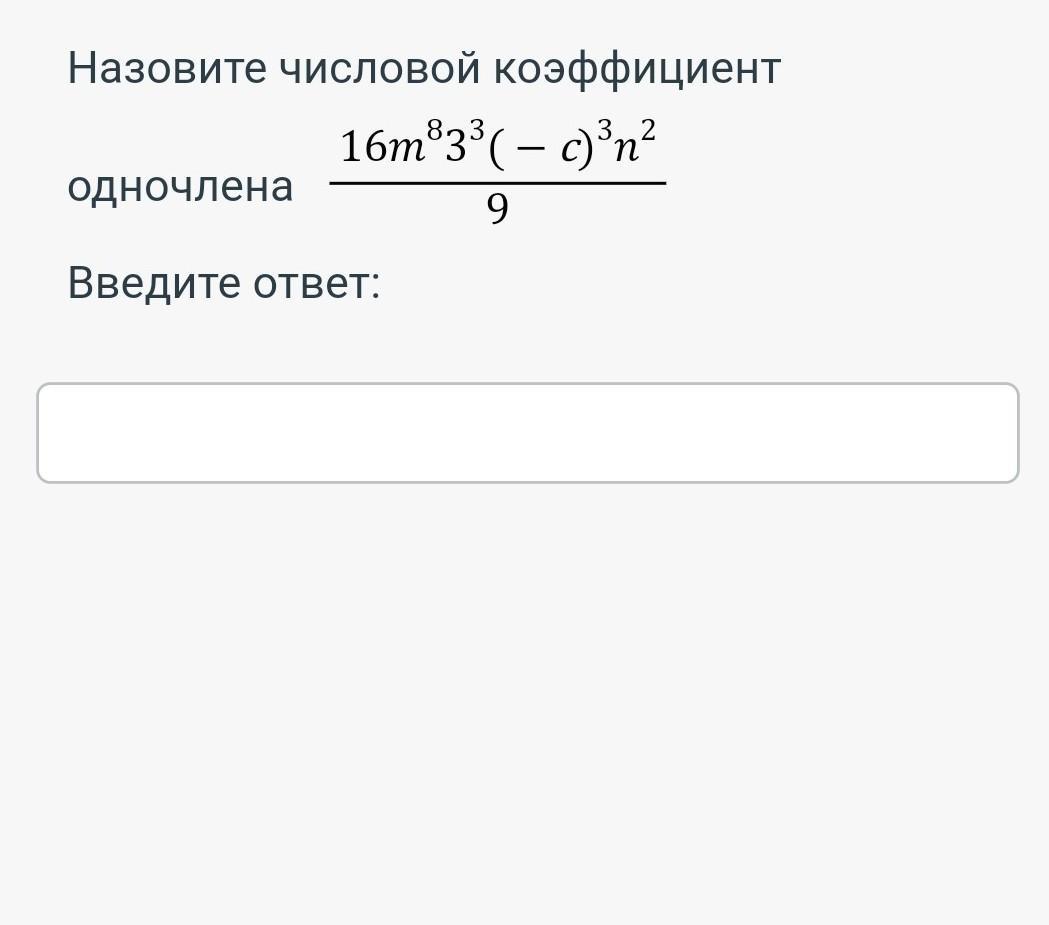
Task: Click the minus sign inside the parentheses
Action: pos(531,149)
